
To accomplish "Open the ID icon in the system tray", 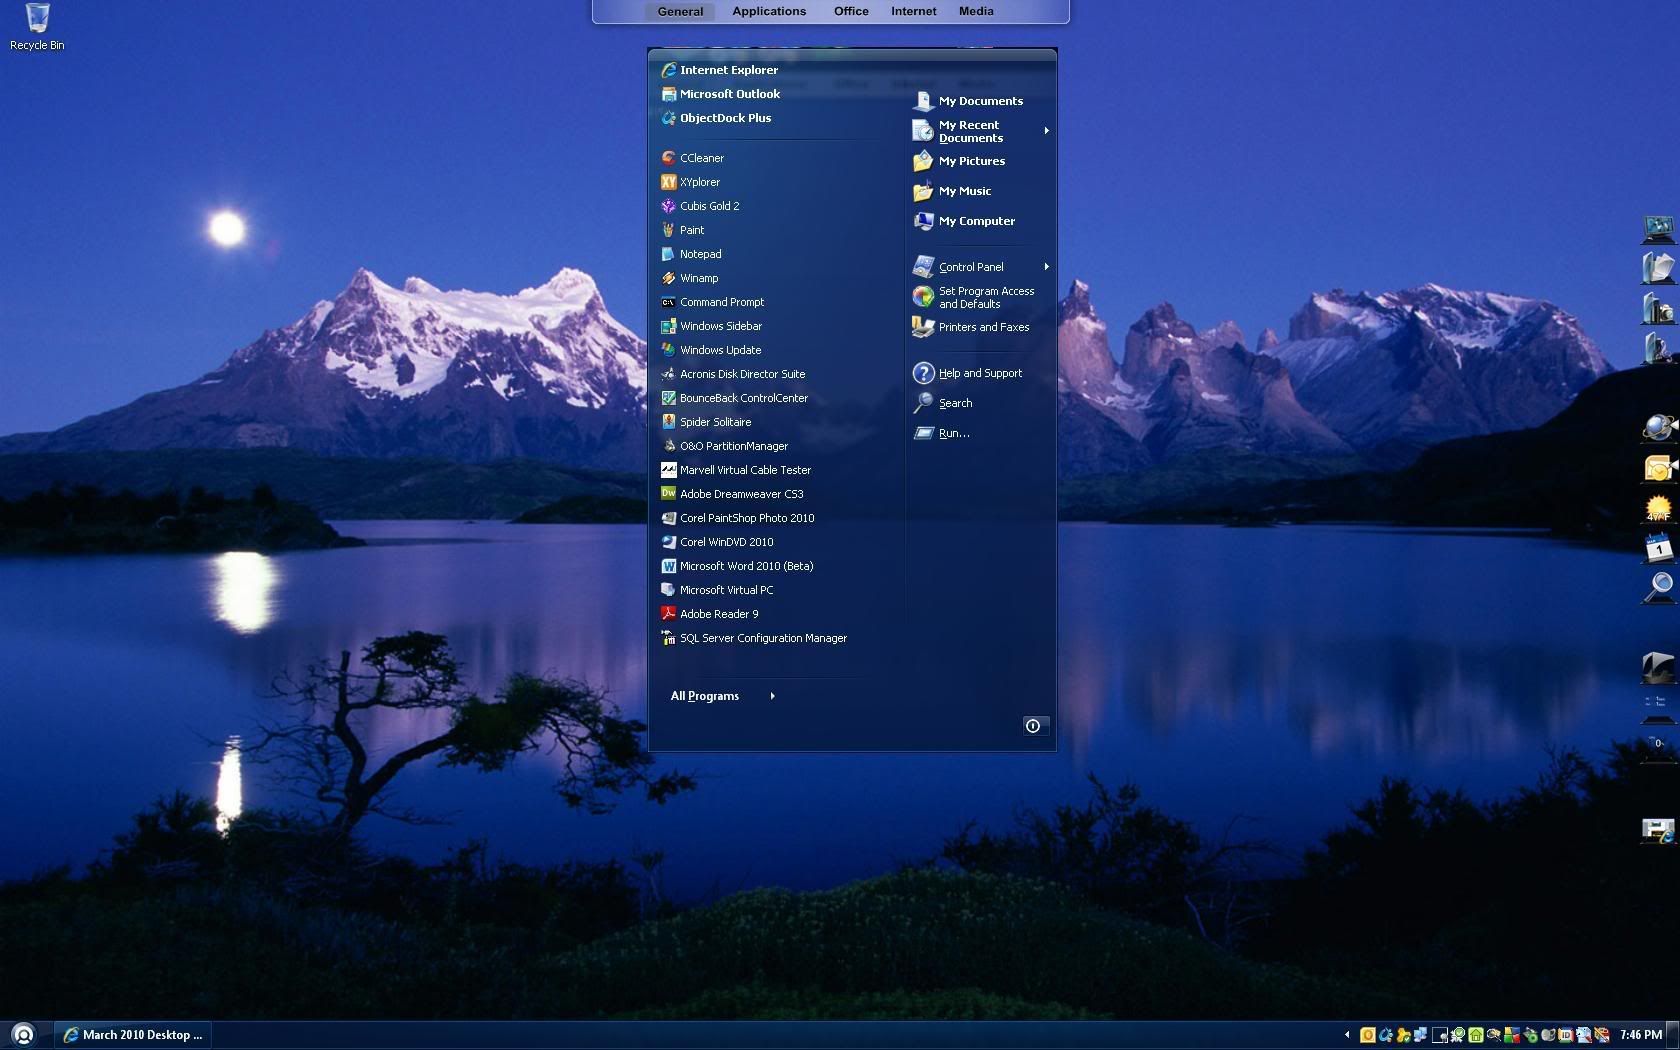I will click(1566, 1035).
